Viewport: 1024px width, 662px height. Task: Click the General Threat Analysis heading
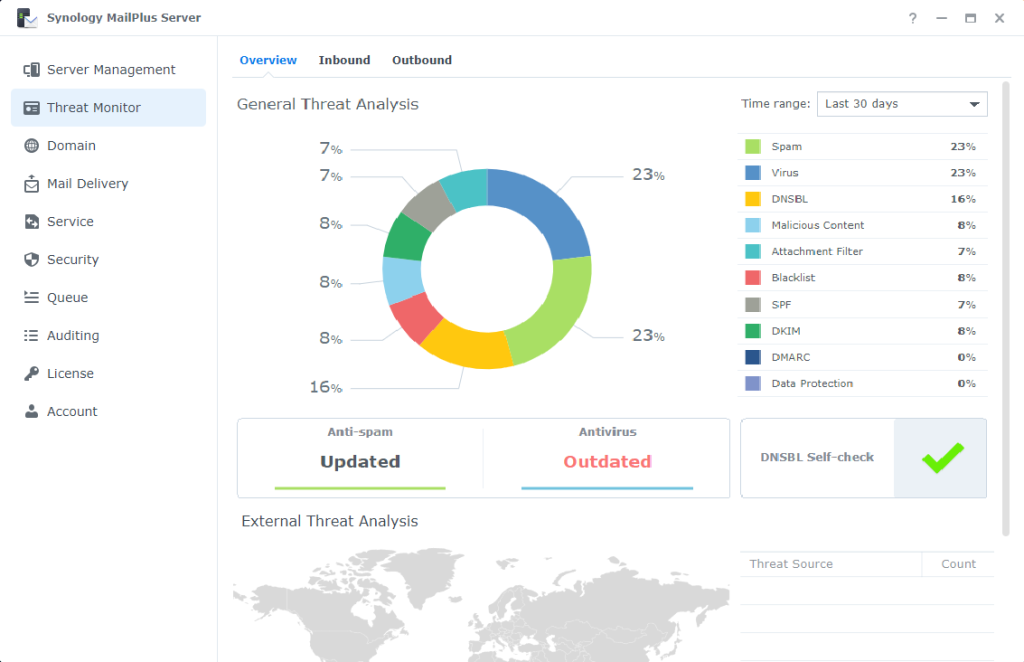pyautogui.click(x=328, y=104)
